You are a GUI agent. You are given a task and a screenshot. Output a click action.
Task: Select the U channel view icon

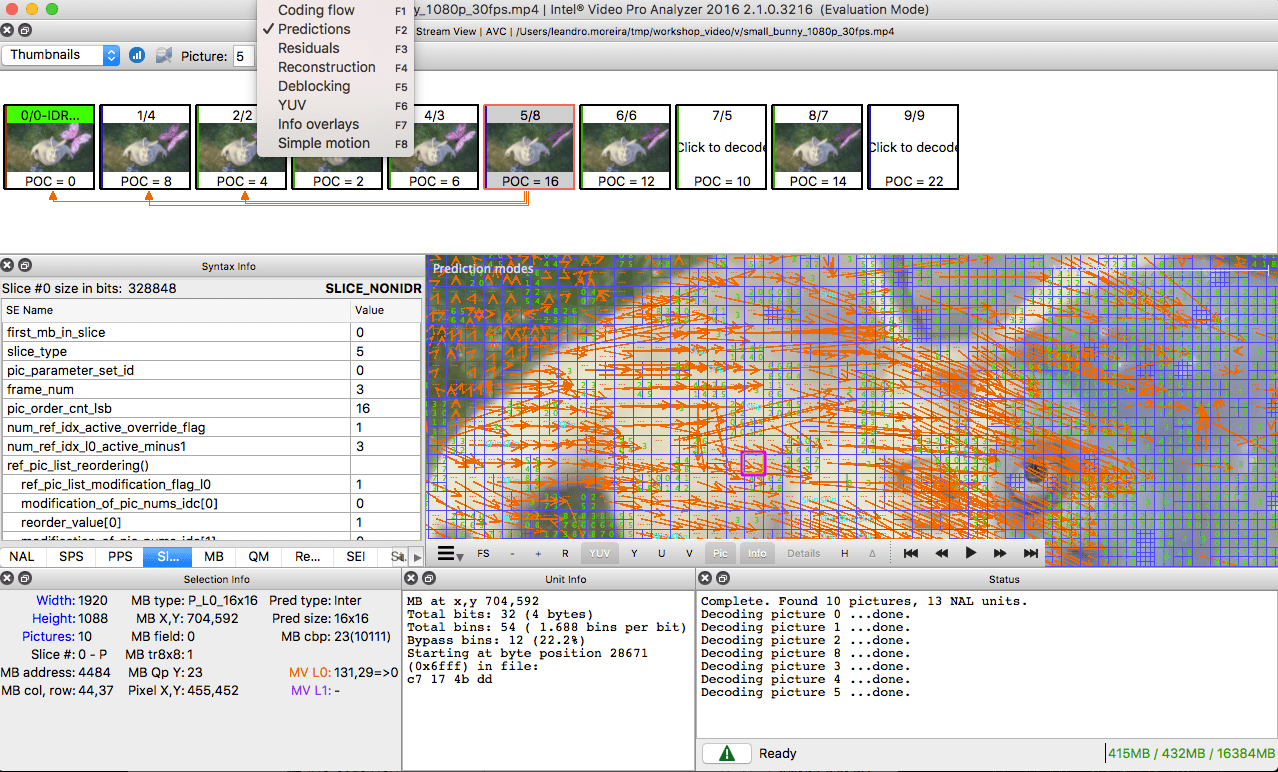coord(660,552)
